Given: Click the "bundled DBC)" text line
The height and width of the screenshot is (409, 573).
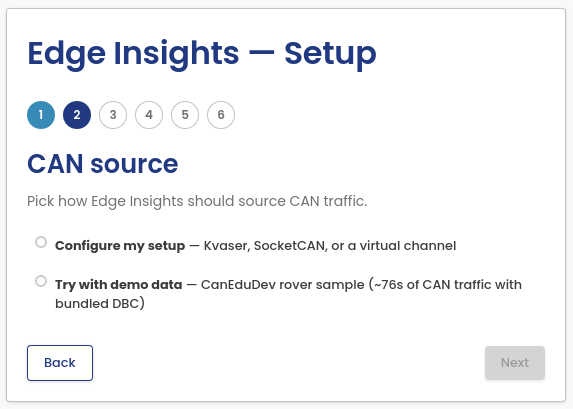Looking at the screenshot, I should point(100,304).
